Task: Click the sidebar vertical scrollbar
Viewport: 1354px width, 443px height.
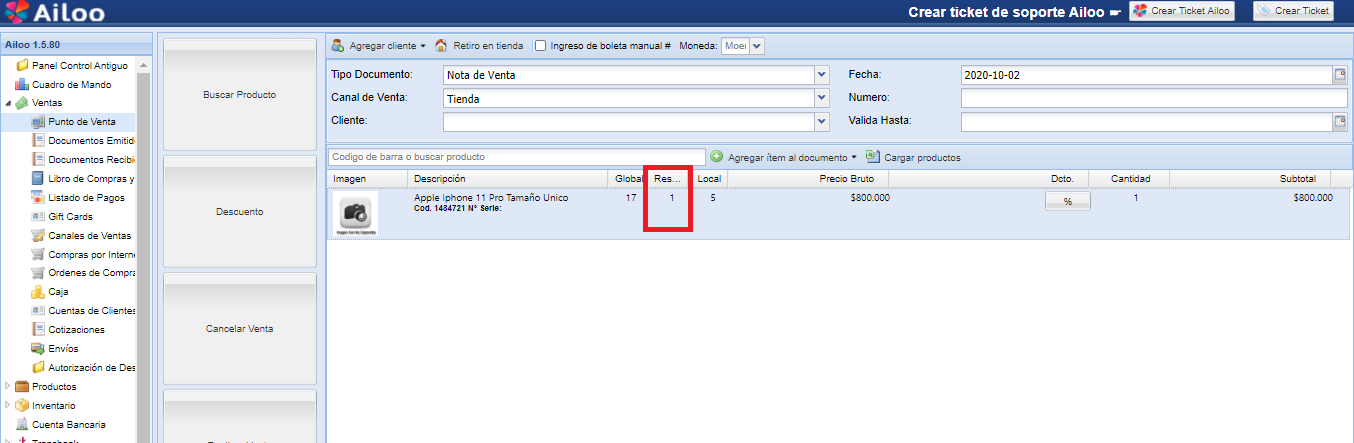Action: coord(143,250)
